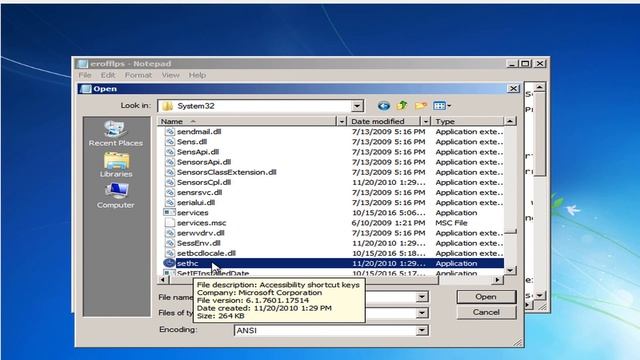Viewport: 640px width, 360px height.
Task: Open the View menu in Notepad
Action: click(x=171, y=75)
